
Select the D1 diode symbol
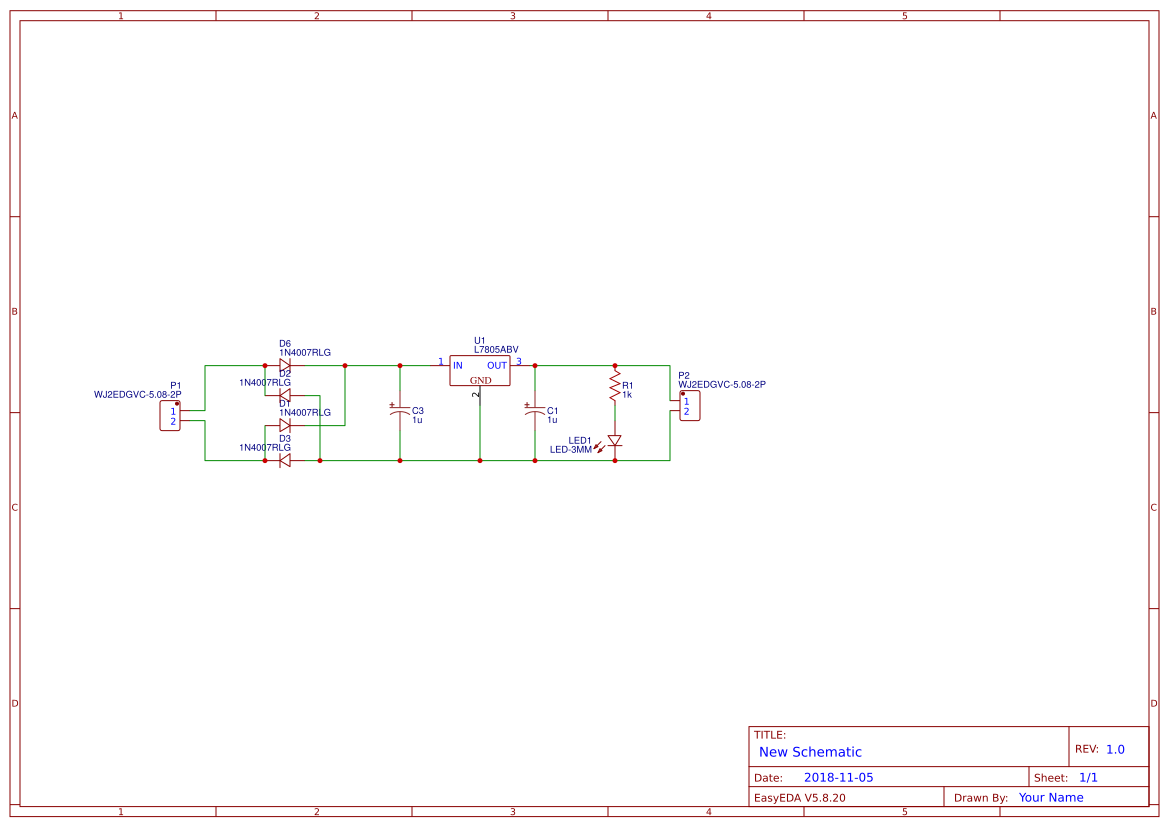point(284,425)
